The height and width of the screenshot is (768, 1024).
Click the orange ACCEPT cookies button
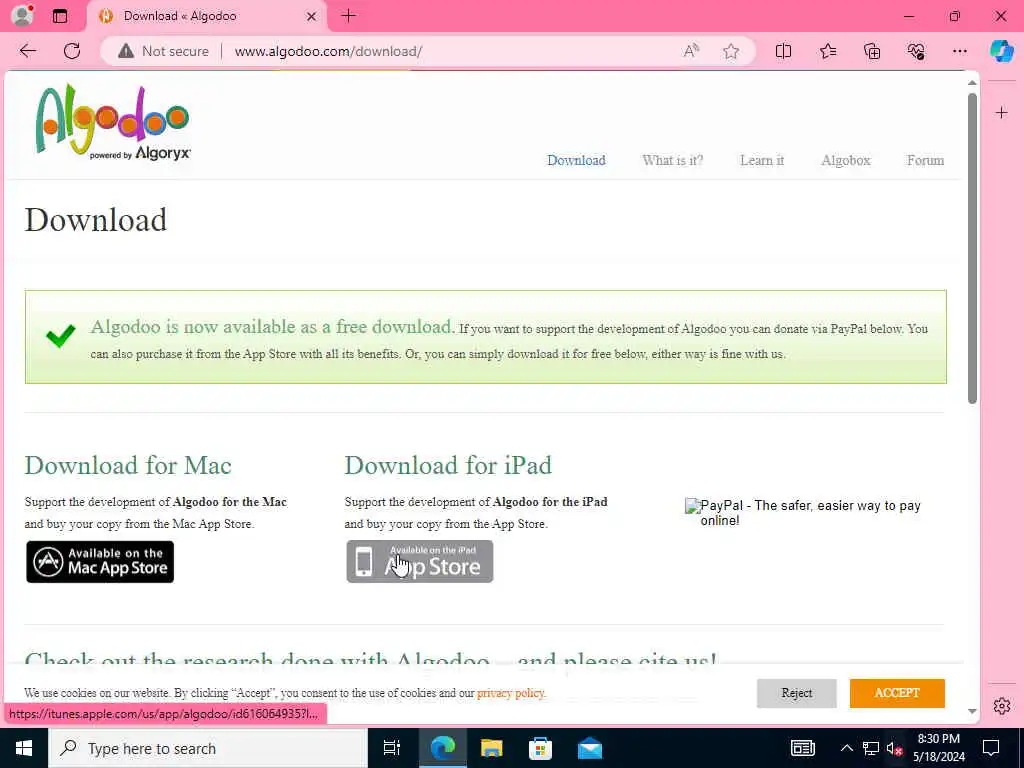[x=897, y=693]
